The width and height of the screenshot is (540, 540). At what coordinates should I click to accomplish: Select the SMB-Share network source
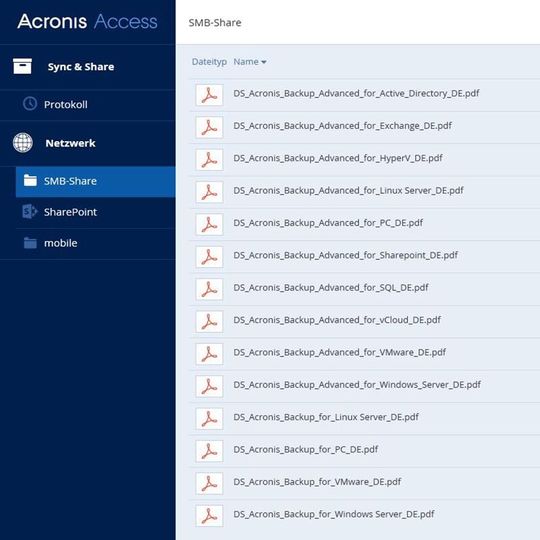(95, 181)
